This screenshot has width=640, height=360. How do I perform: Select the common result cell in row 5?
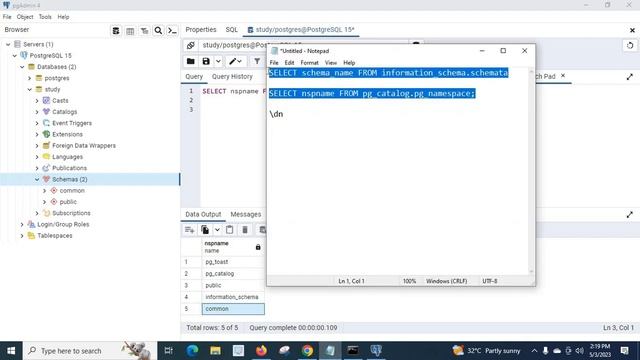233,309
